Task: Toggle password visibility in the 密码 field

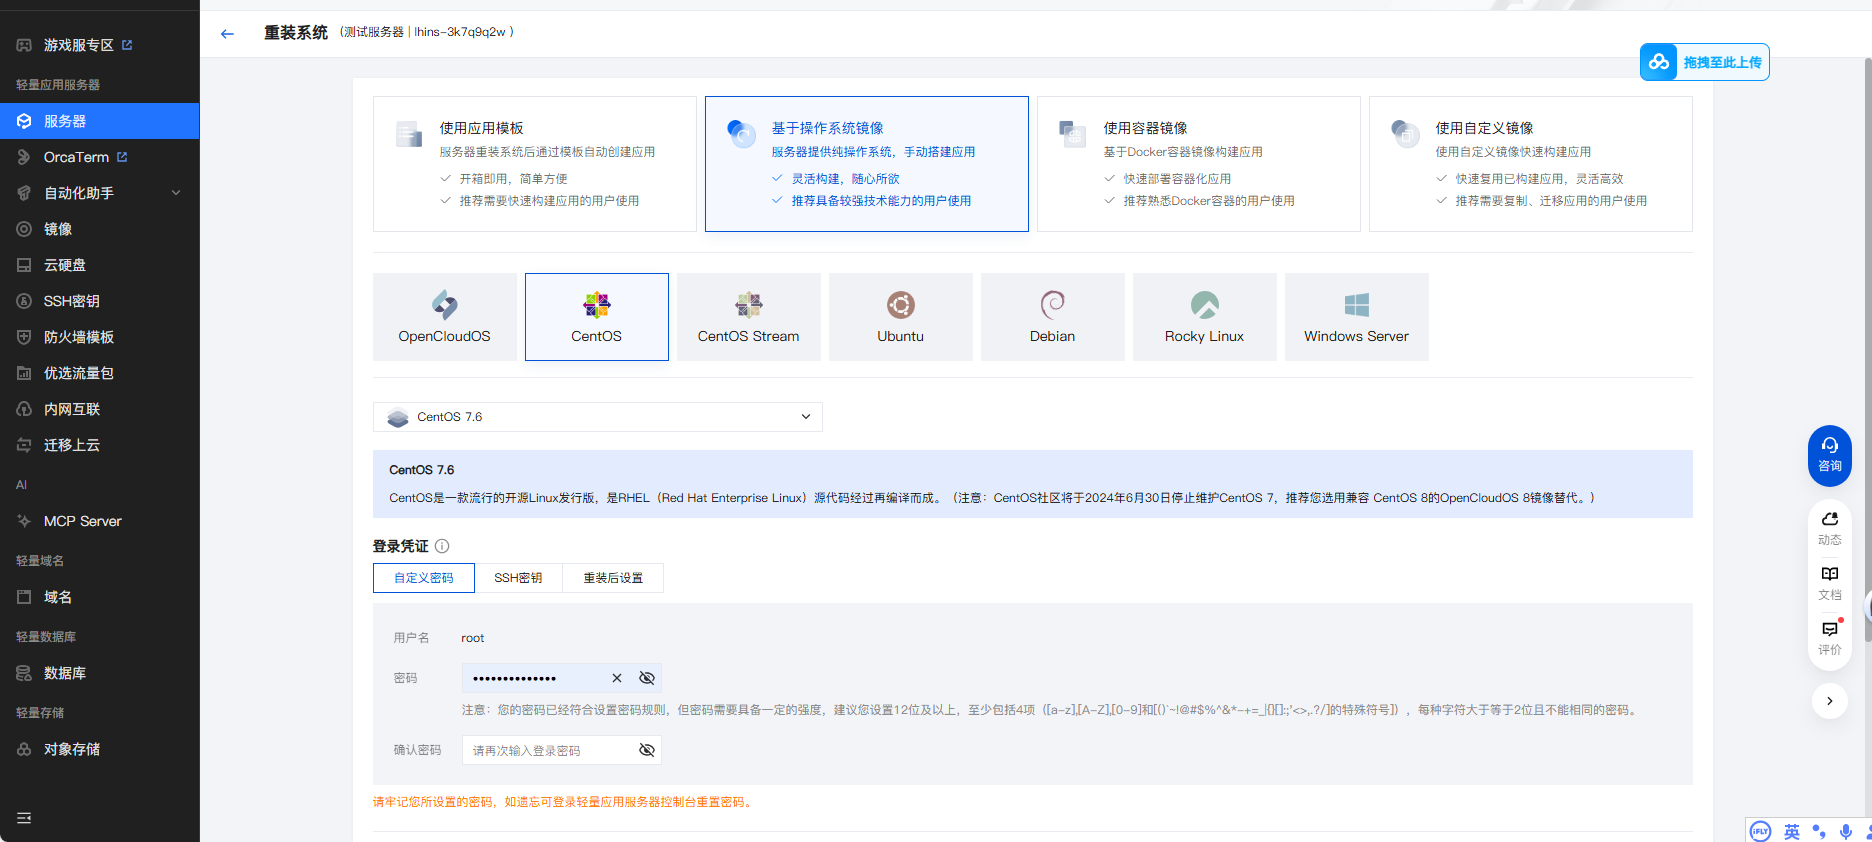Action: 647,678
